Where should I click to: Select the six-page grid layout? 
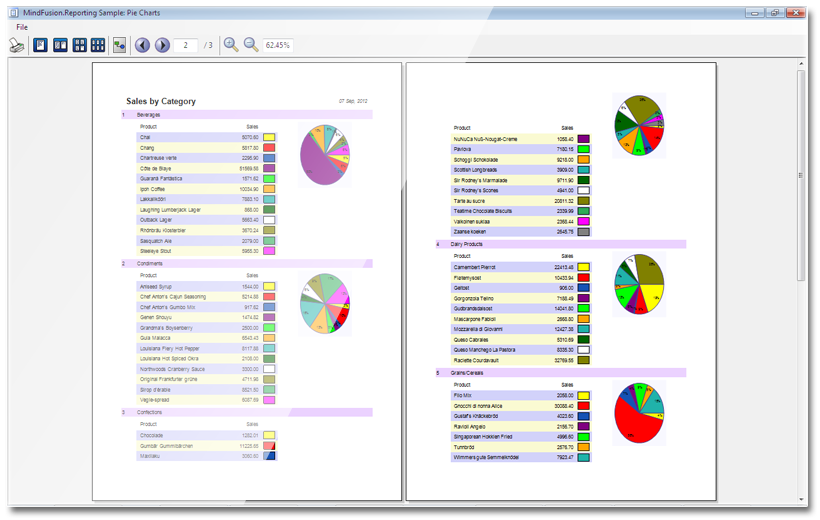(98, 45)
